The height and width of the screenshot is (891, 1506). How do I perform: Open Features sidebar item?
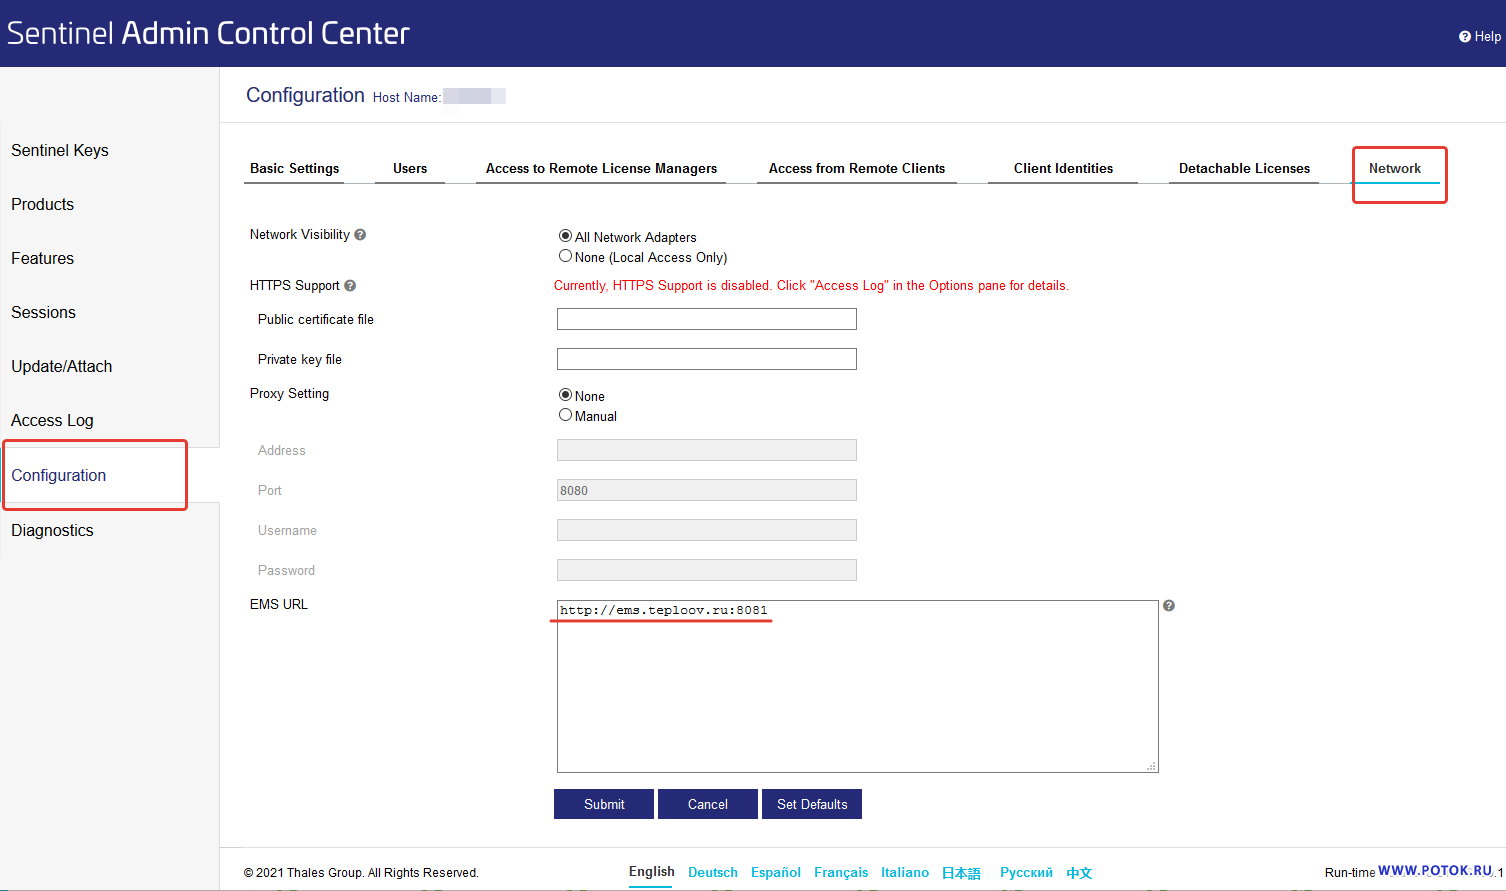tap(43, 258)
